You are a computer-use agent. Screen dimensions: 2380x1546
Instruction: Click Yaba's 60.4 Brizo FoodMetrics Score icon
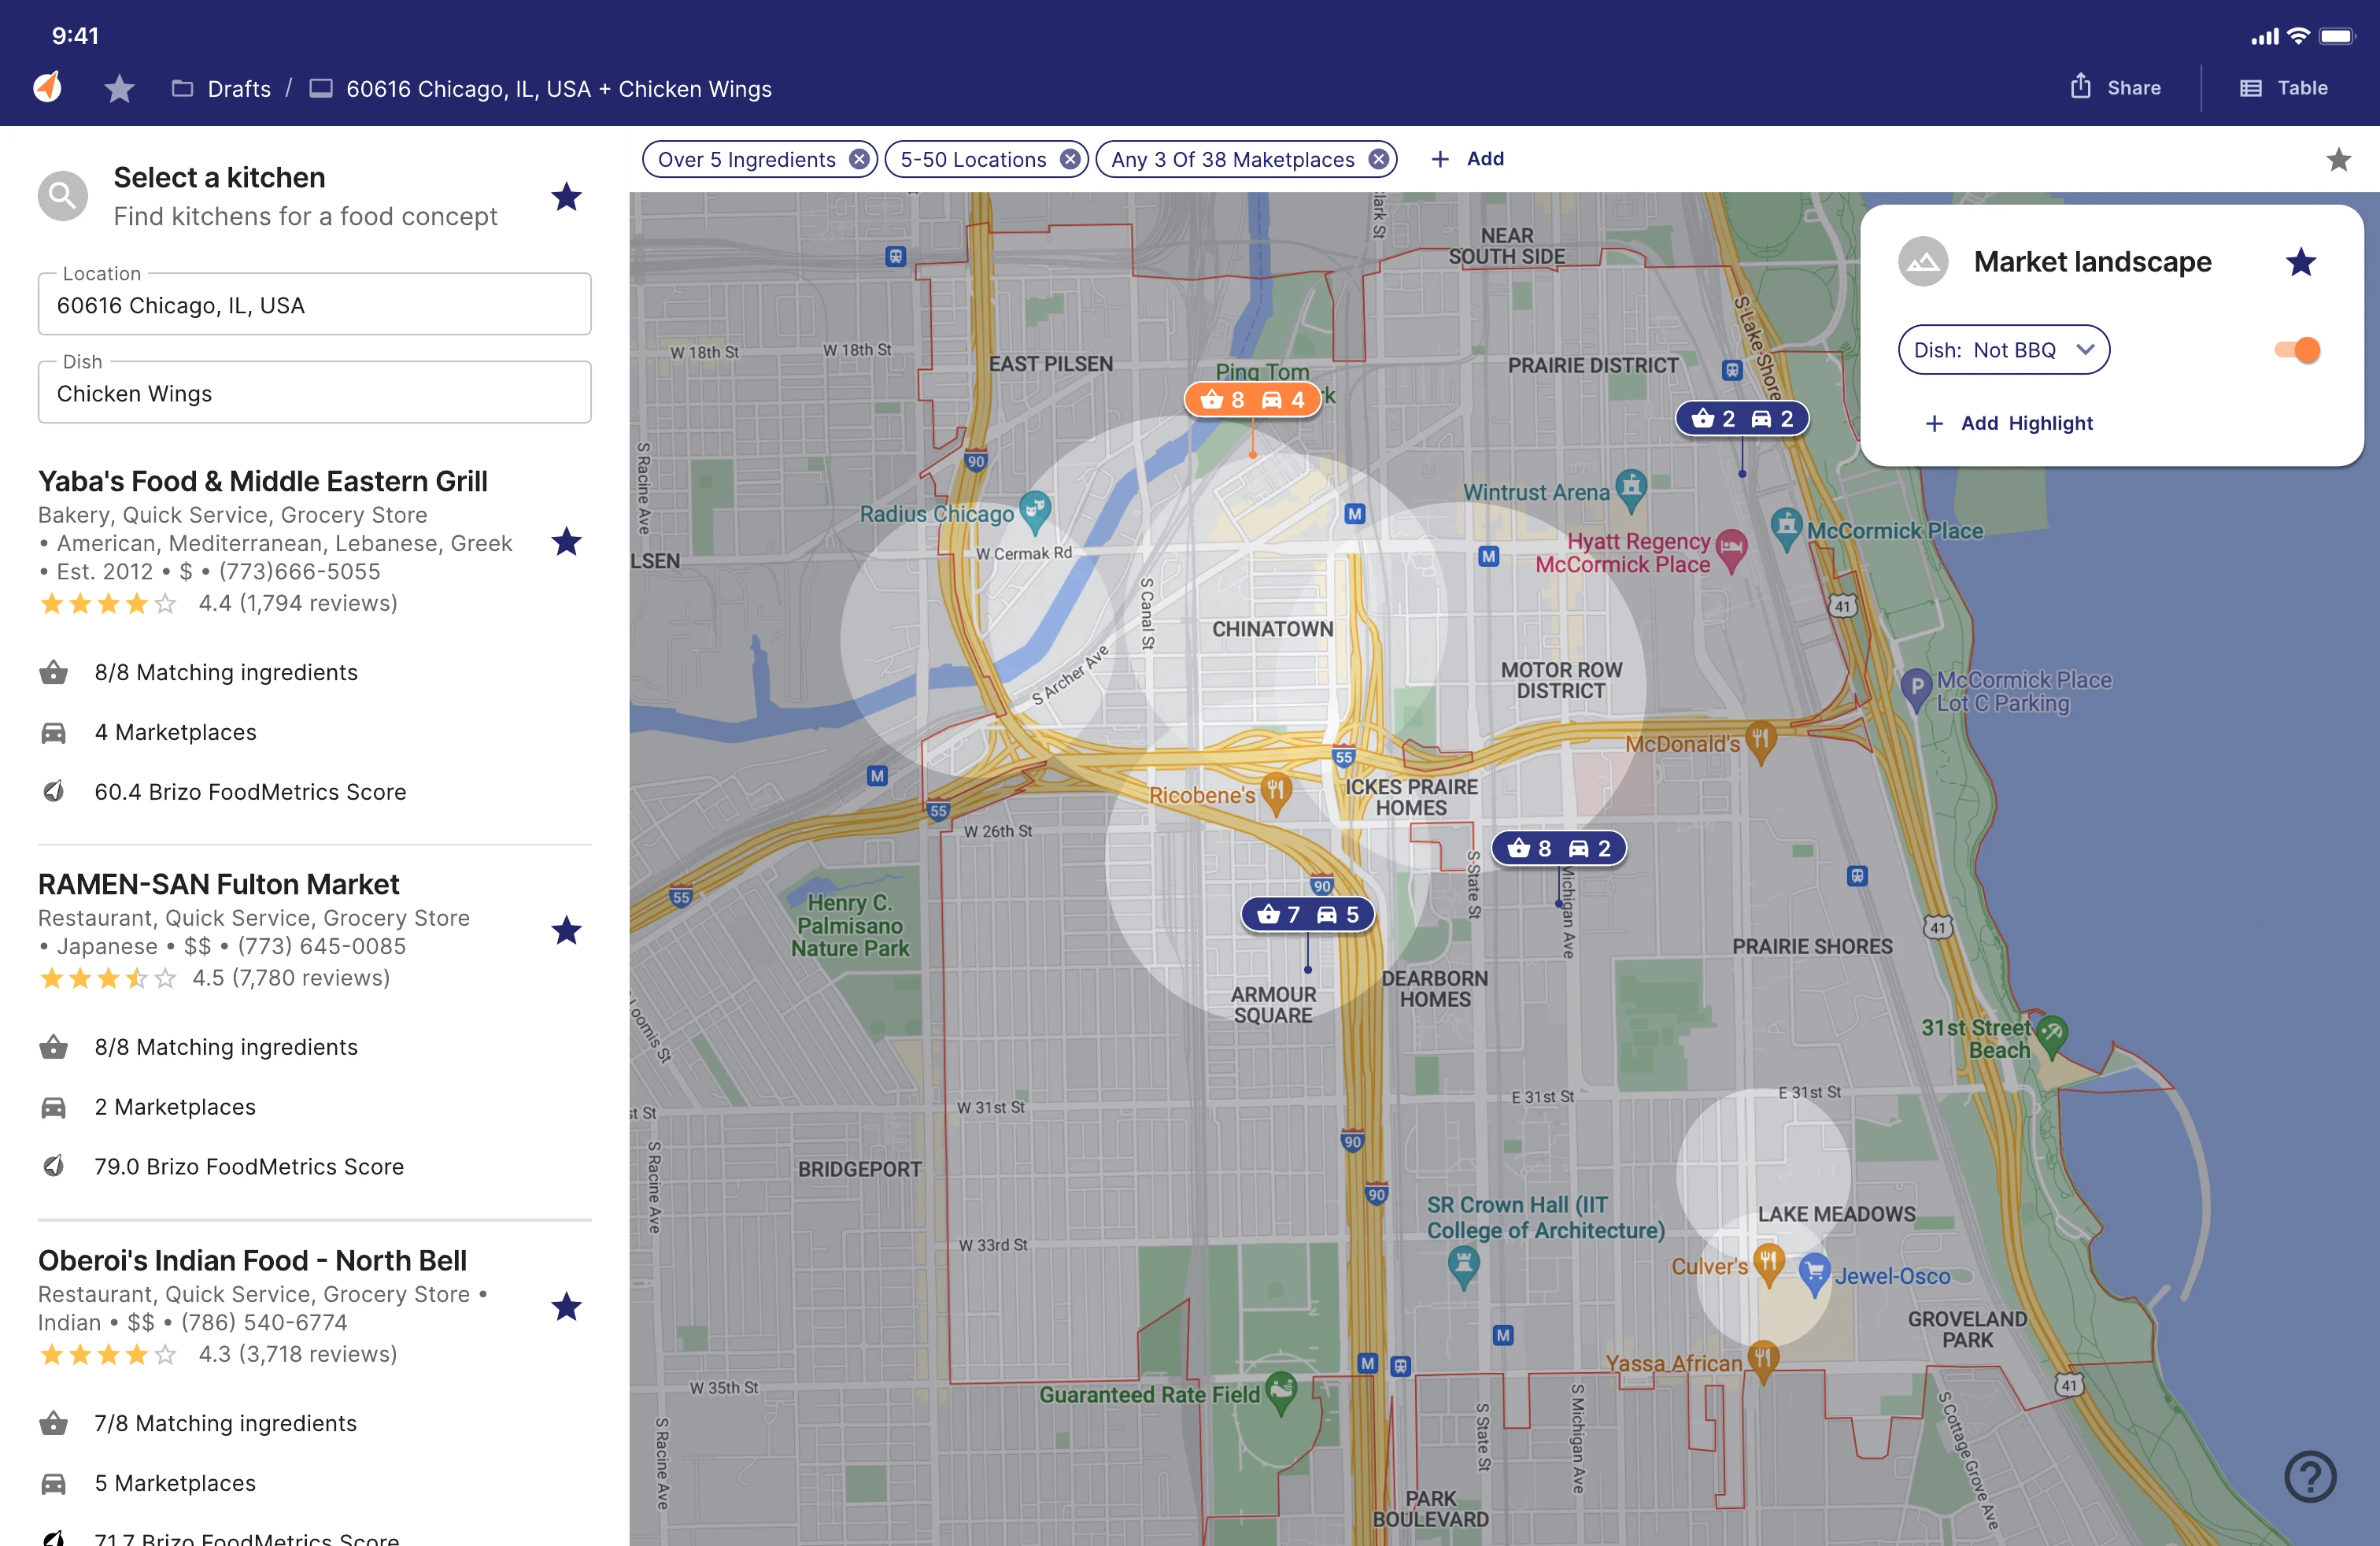pos(54,791)
